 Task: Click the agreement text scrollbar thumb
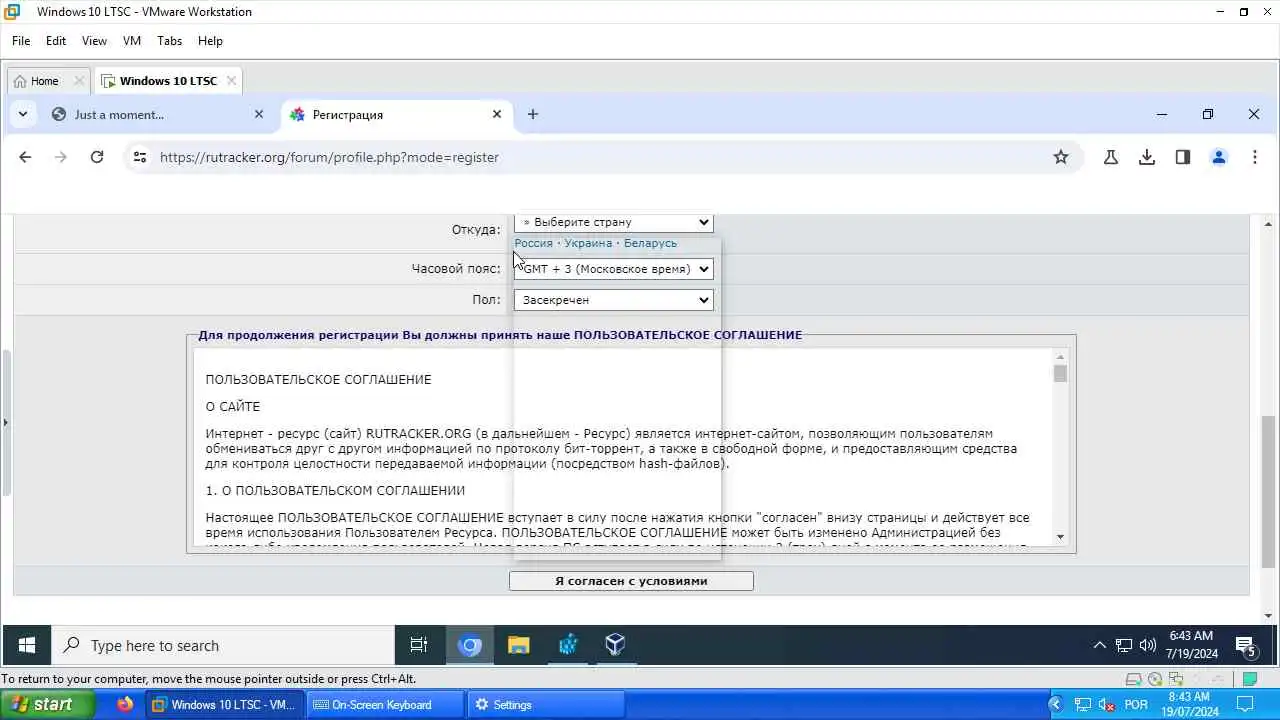tap(1060, 374)
